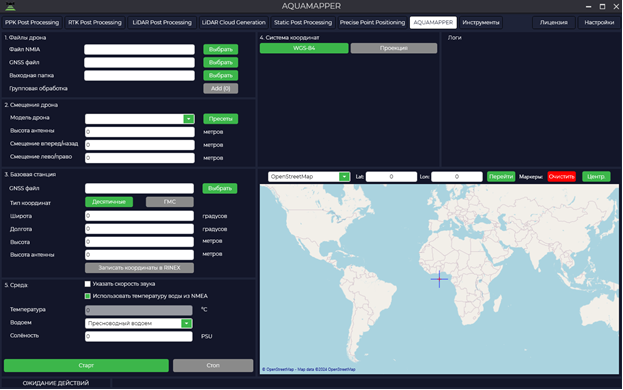The width and height of the screenshot is (623, 390).
Task: Choose drone GNSS file with Выбрать
Action: pyautogui.click(x=221, y=62)
